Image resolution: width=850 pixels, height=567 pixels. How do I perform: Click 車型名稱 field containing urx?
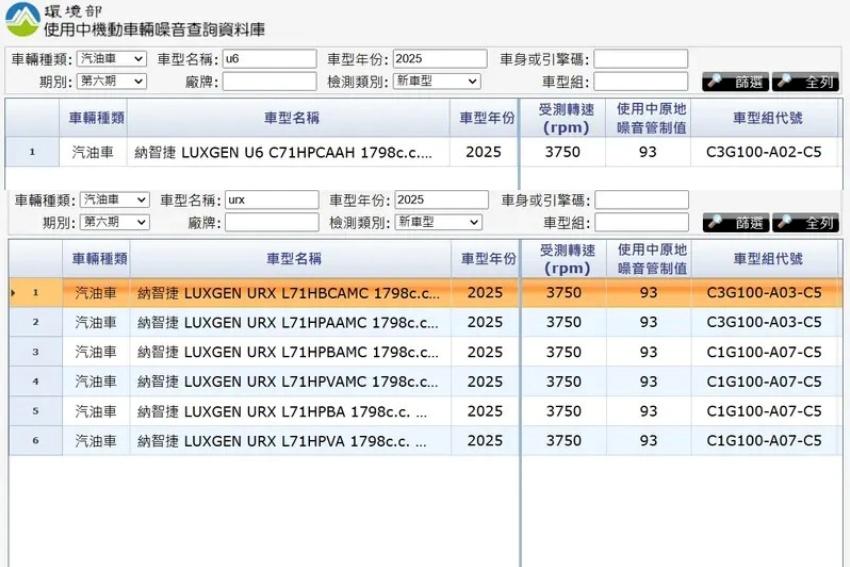pos(272,199)
